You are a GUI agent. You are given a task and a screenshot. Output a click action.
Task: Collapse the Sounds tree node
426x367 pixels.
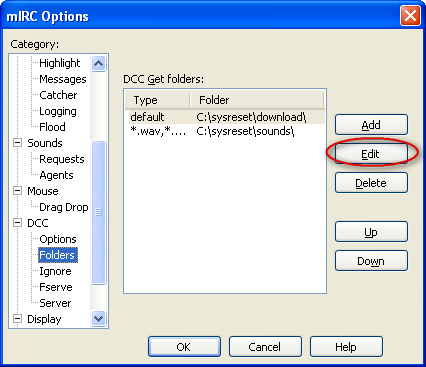tap(17, 143)
